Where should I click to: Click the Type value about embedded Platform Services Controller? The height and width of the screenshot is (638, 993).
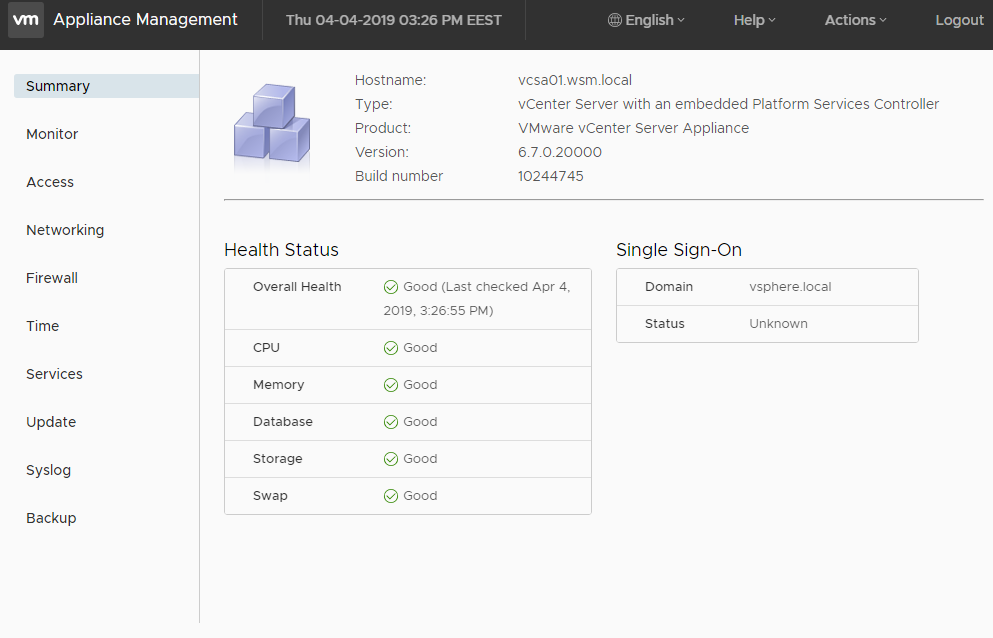(728, 105)
